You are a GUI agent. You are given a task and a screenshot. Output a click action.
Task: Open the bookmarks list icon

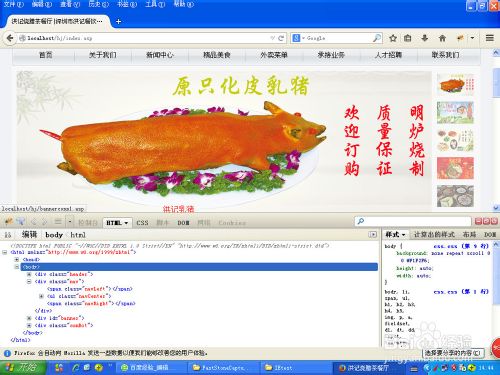(x=408, y=38)
